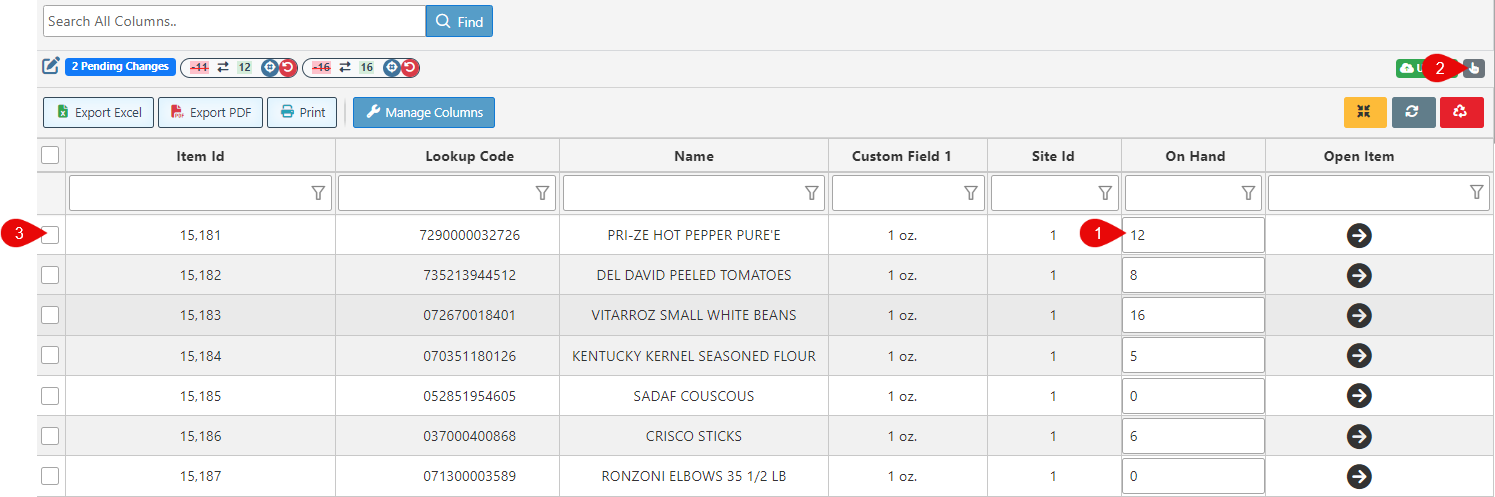Undo the 16 to 16 pending change
Screen dimensions: 1495x497
click(410, 67)
